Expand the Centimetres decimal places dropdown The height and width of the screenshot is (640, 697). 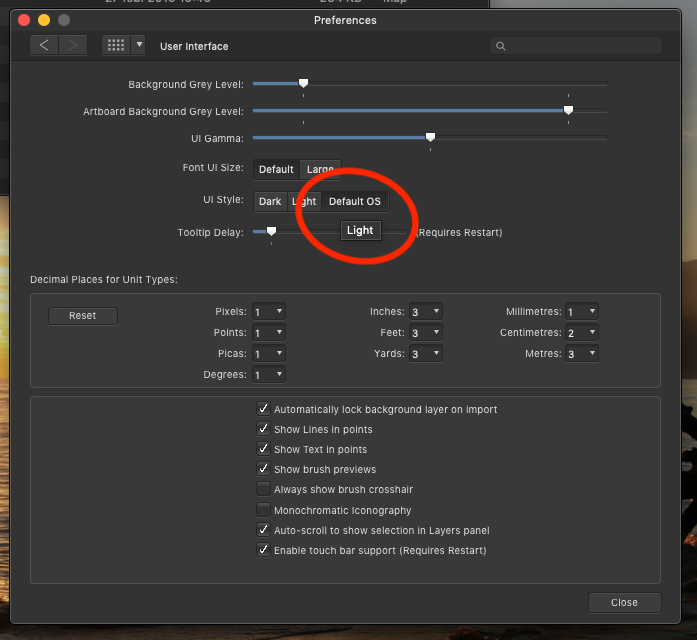click(582, 333)
